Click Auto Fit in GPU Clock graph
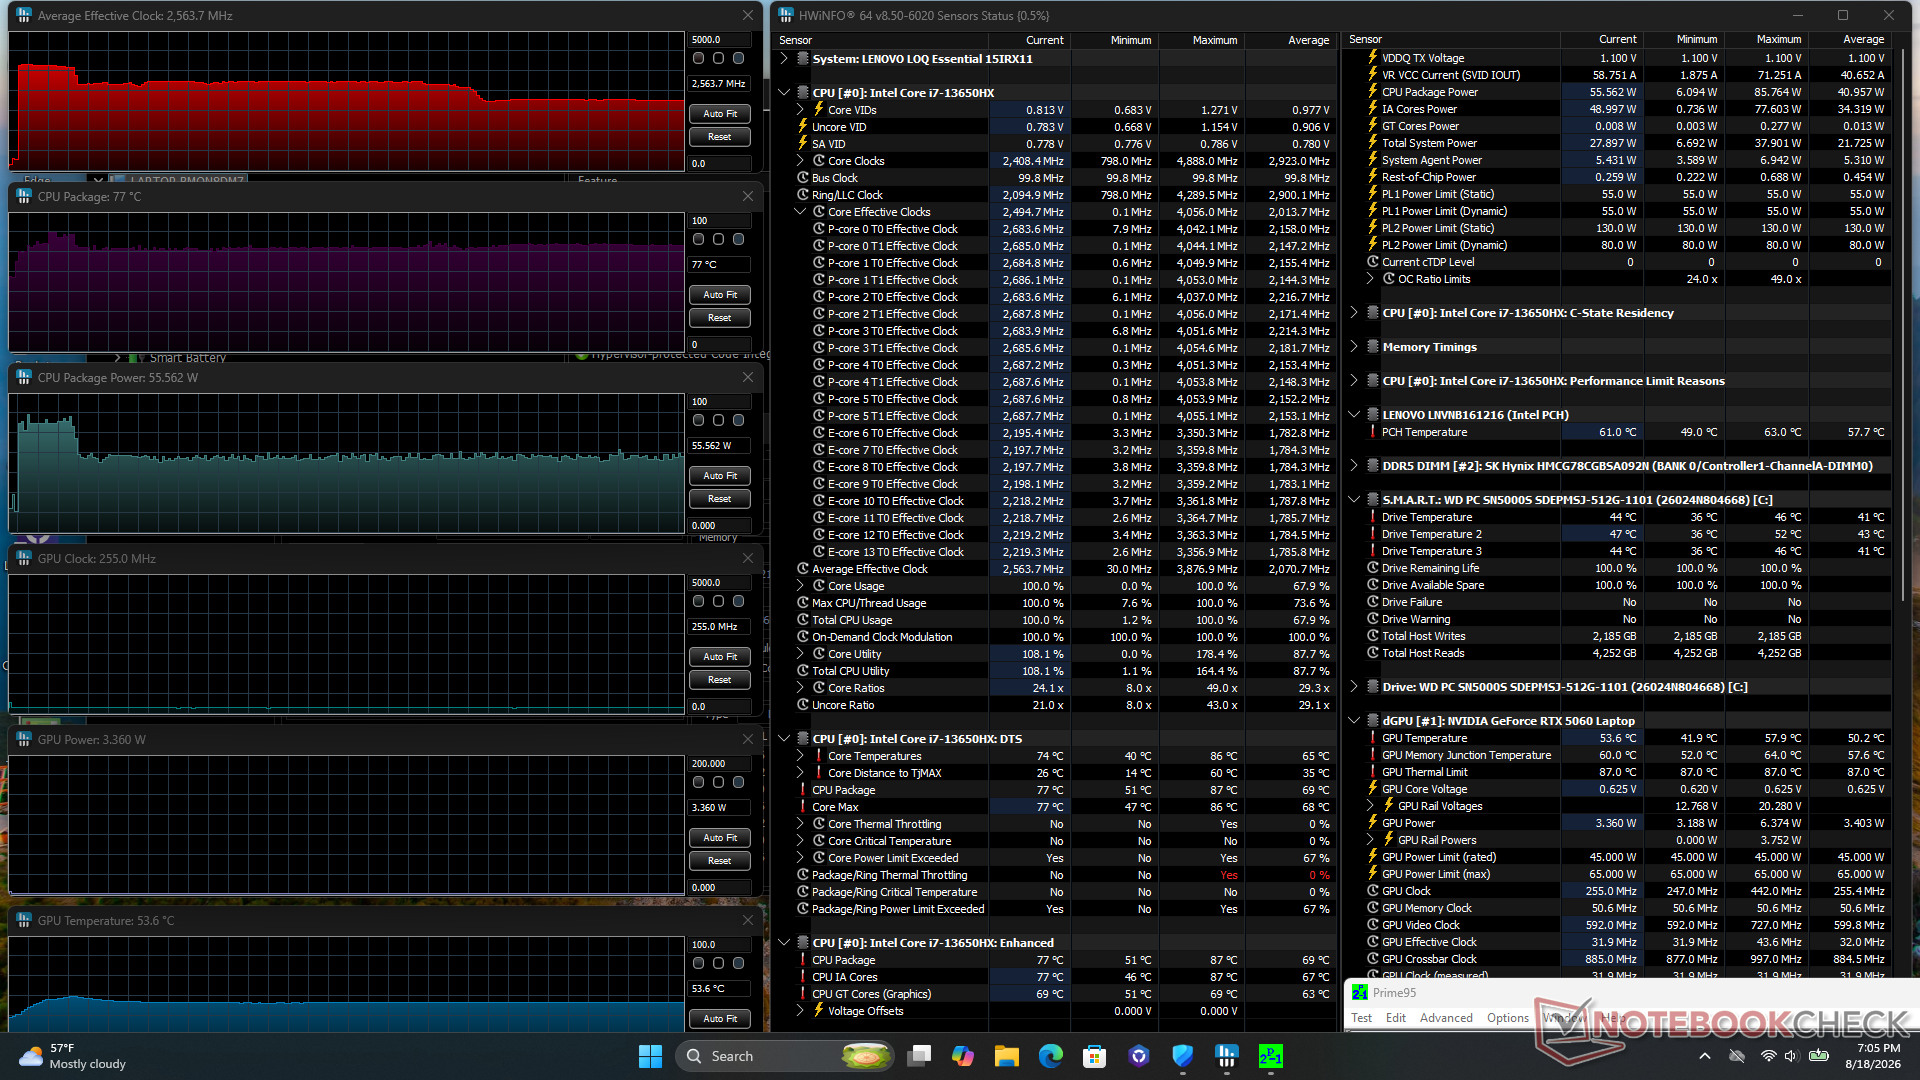 [x=720, y=657]
